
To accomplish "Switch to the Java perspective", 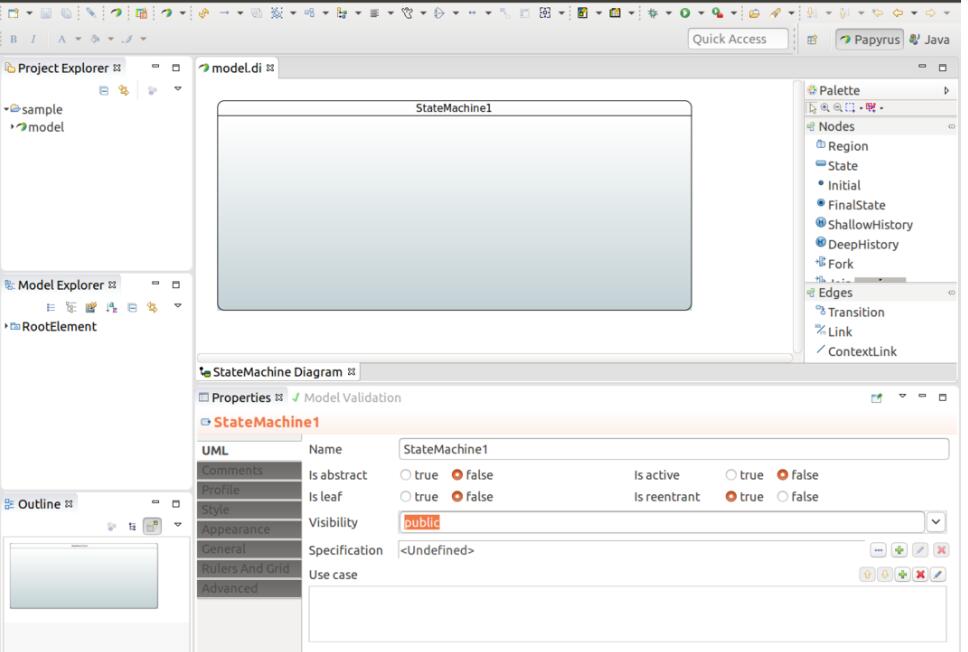I will pos(929,39).
